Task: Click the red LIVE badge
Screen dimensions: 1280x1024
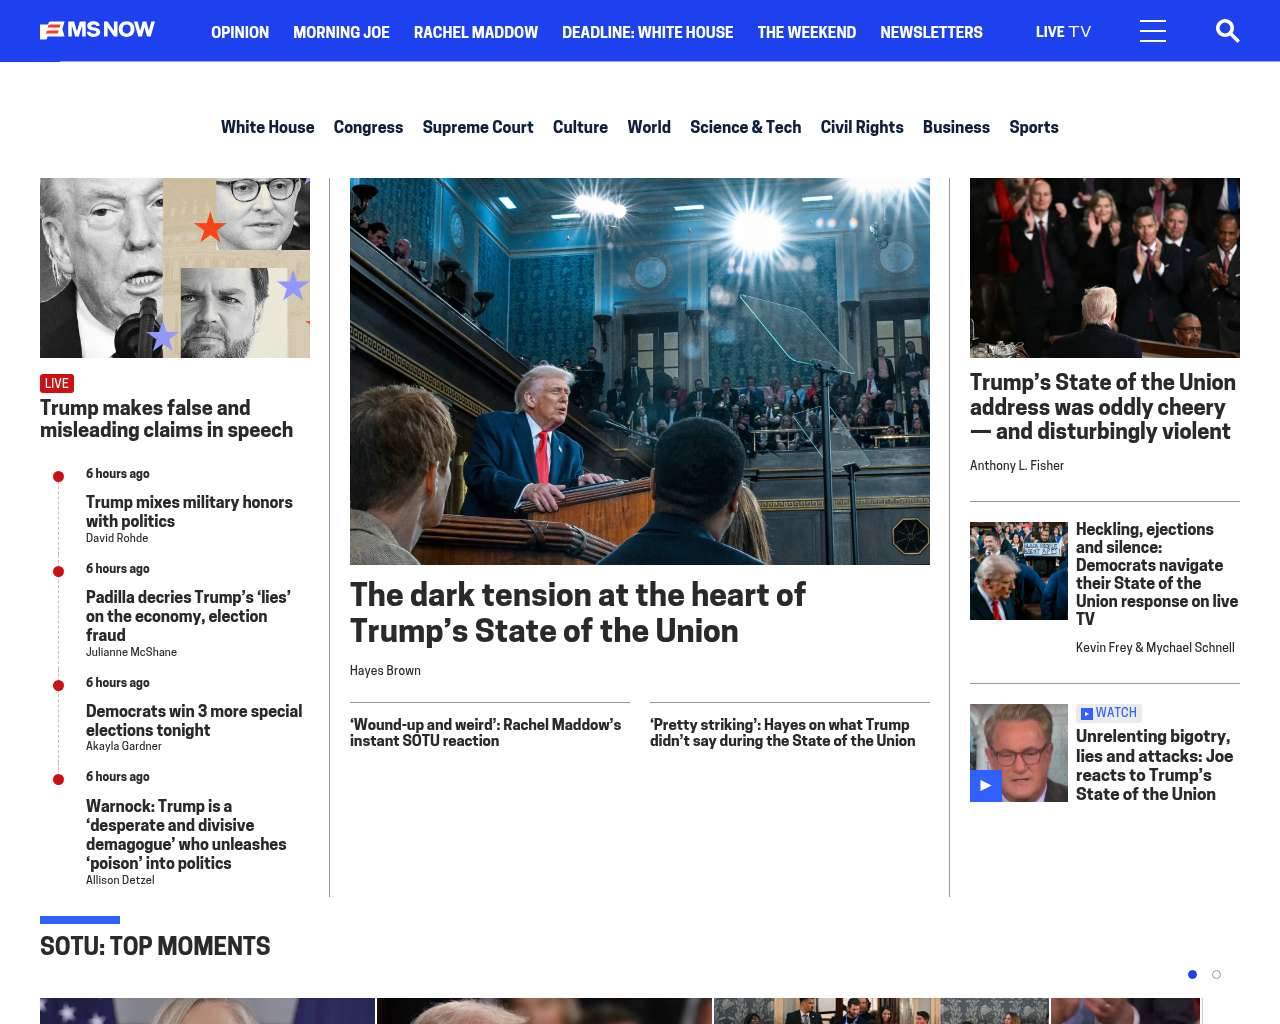Action: click(57, 383)
